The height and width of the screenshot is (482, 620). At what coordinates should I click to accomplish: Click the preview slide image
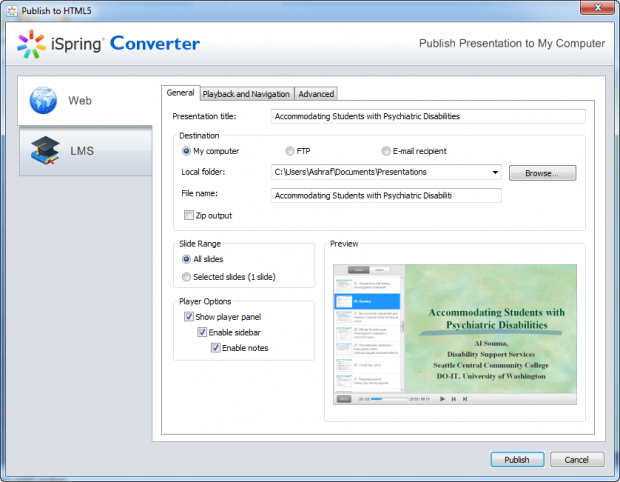pos(491,329)
